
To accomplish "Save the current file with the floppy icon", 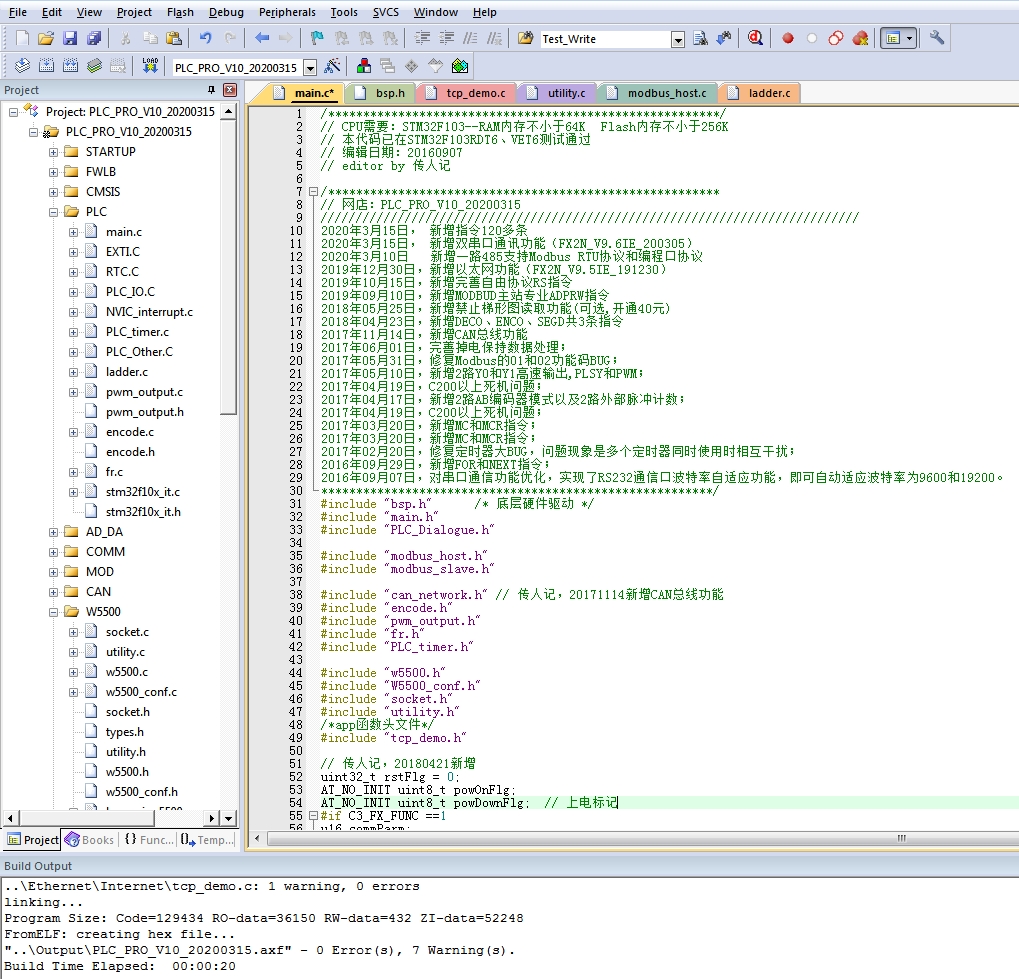I will 70,38.
